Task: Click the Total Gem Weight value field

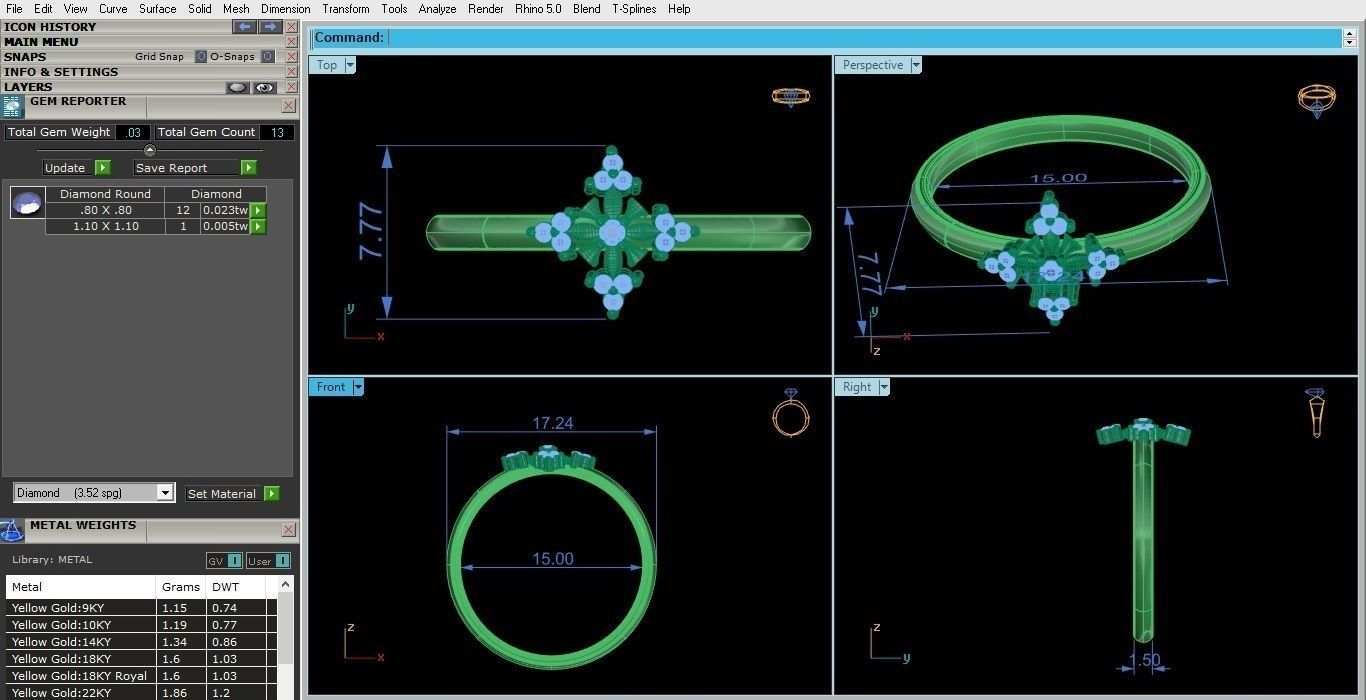Action: pos(132,132)
